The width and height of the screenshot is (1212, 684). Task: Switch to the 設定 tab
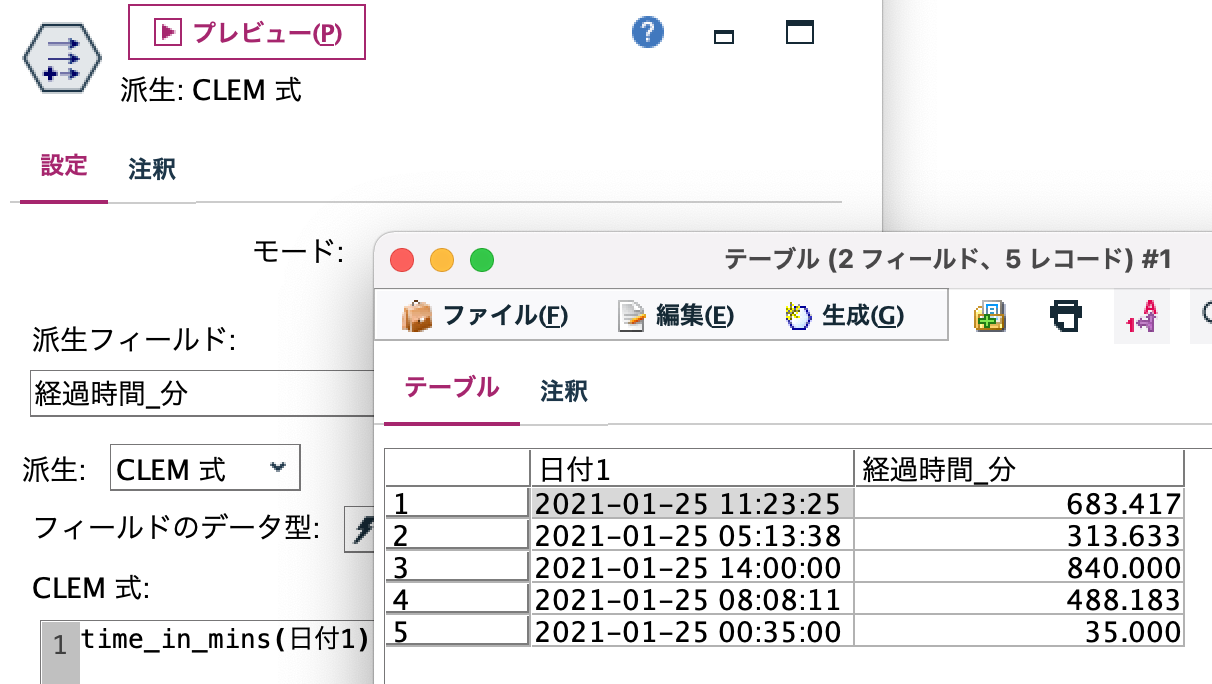(x=63, y=168)
